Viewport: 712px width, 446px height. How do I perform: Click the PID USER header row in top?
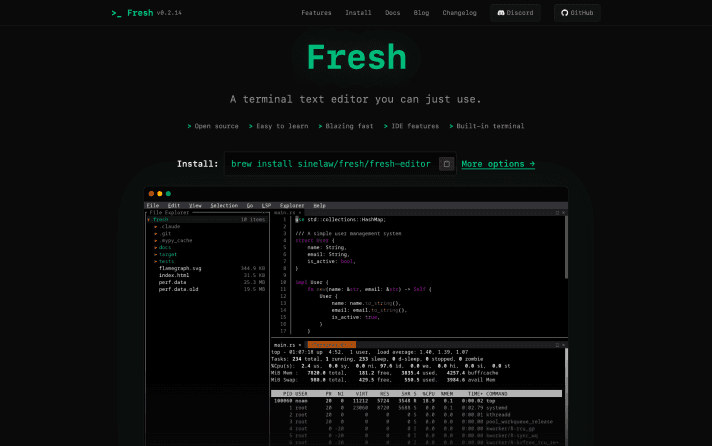[x=416, y=394]
